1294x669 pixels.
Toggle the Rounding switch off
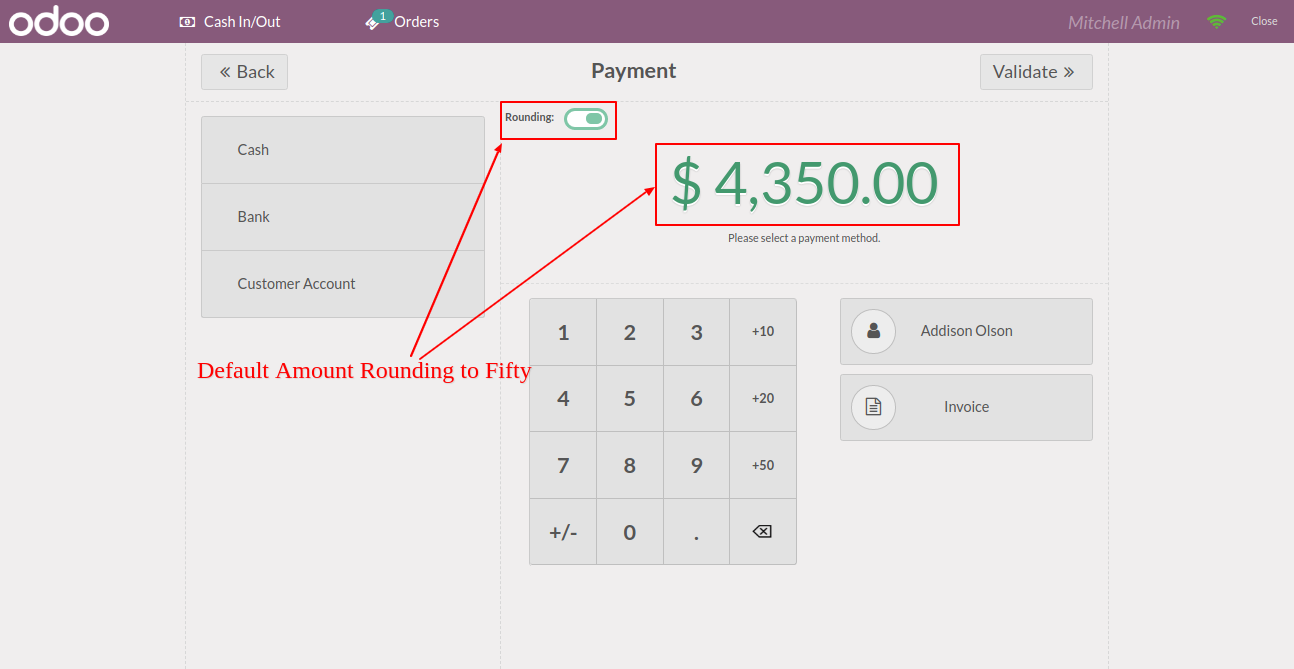coord(586,119)
